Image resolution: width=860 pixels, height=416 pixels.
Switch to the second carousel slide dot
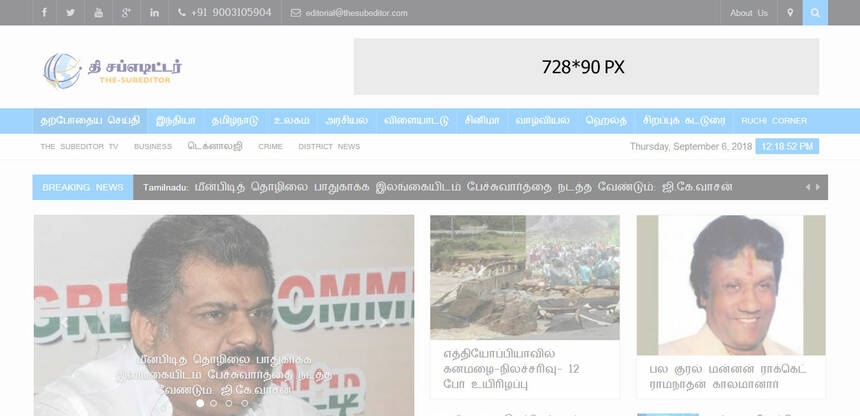214,403
